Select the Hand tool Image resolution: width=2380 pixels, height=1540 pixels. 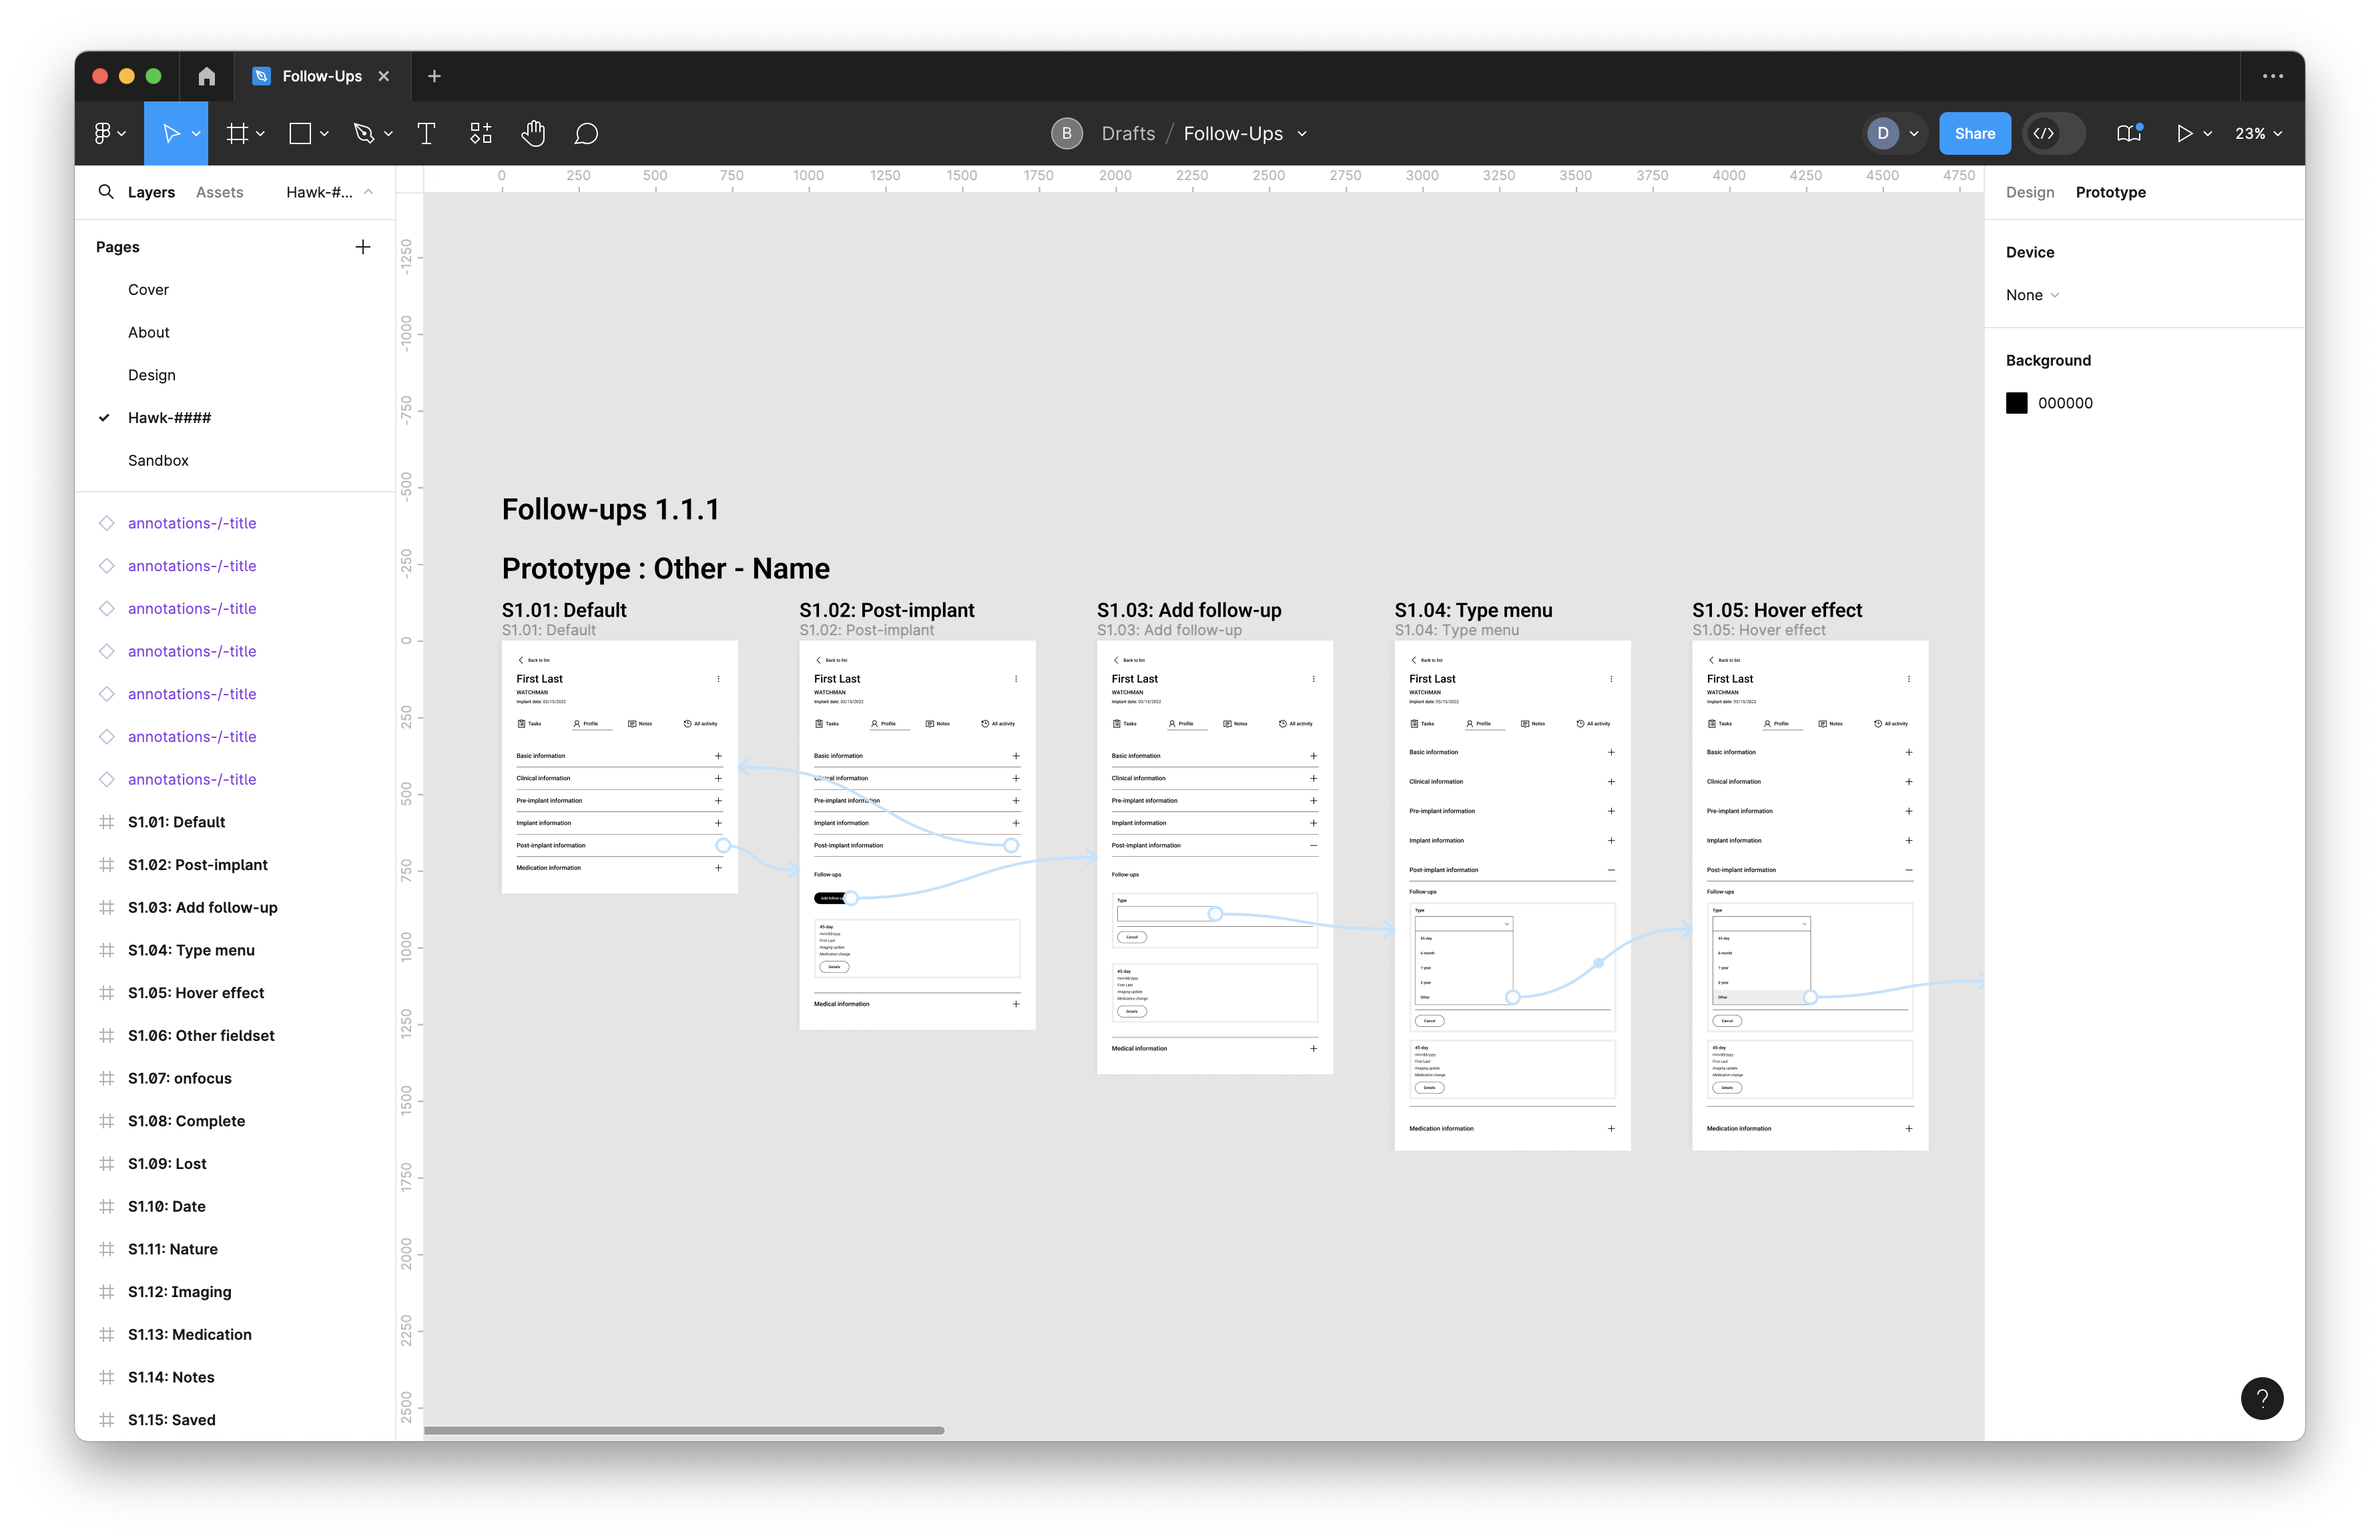(x=533, y=134)
